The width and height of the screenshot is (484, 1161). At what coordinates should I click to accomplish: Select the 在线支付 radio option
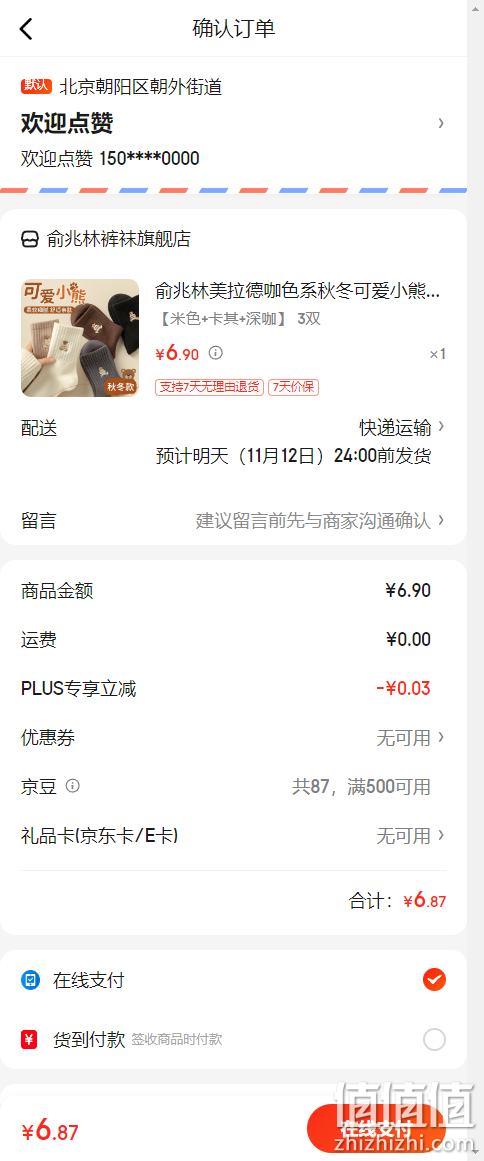[434, 980]
